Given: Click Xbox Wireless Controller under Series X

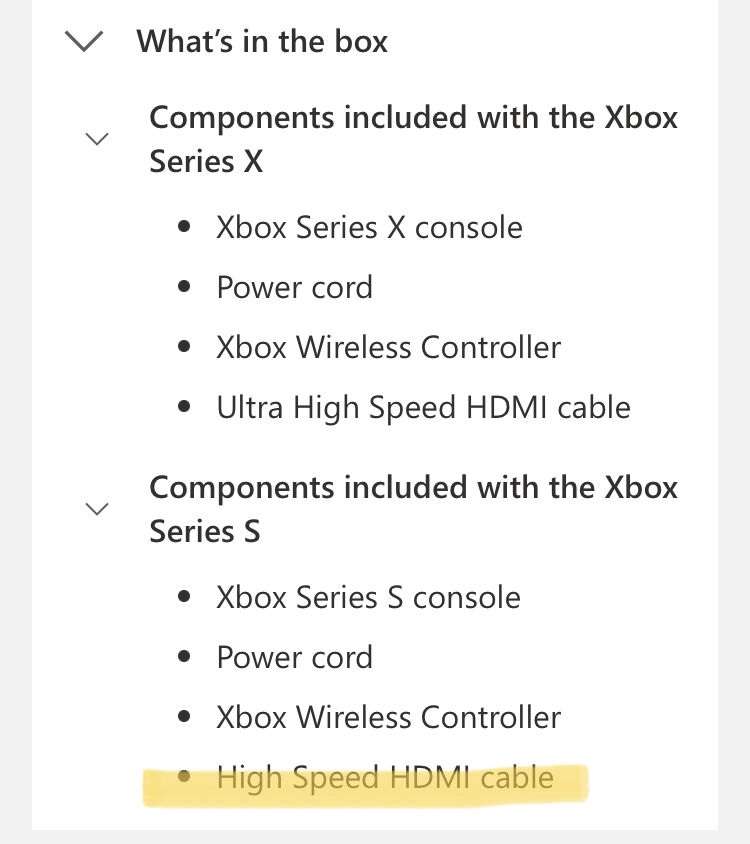Looking at the screenshot, I should tap(389, 347).
